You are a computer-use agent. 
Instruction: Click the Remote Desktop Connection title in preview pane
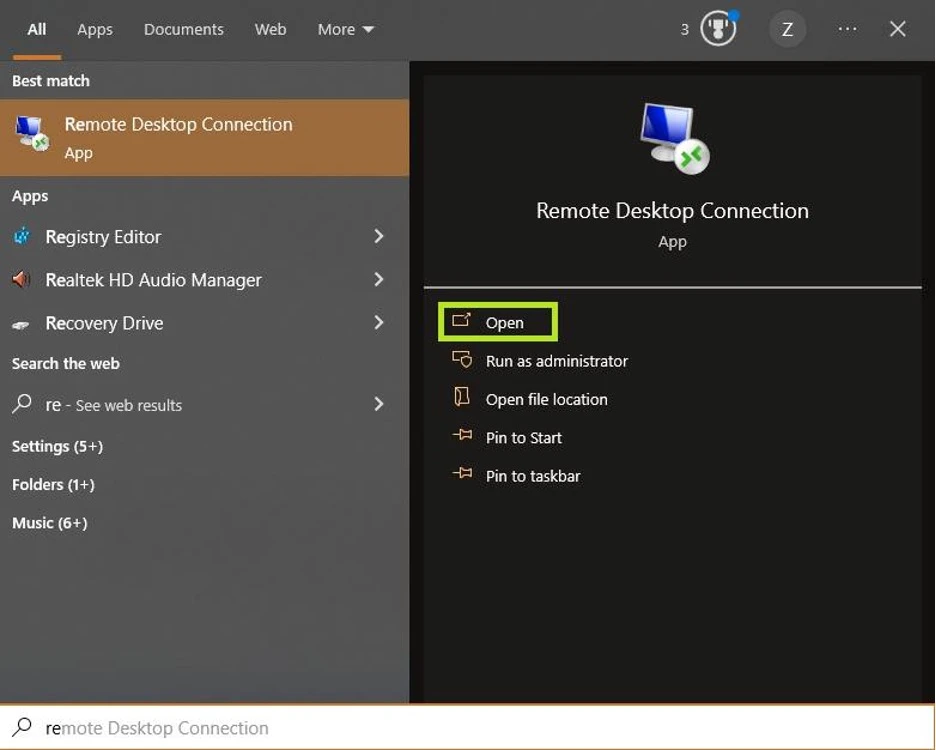(672, 211)
